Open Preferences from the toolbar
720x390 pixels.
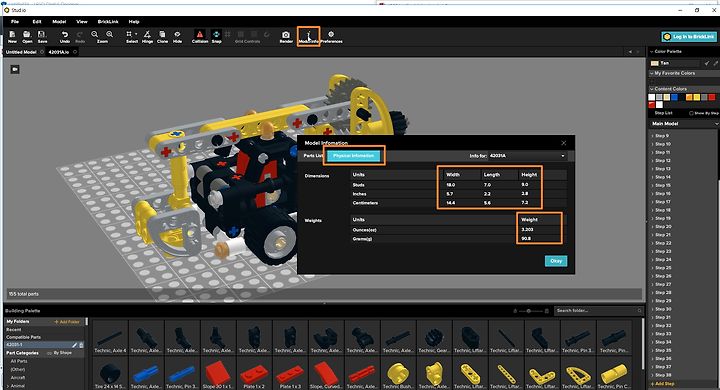pyautogui.click(x=331, y=37)
